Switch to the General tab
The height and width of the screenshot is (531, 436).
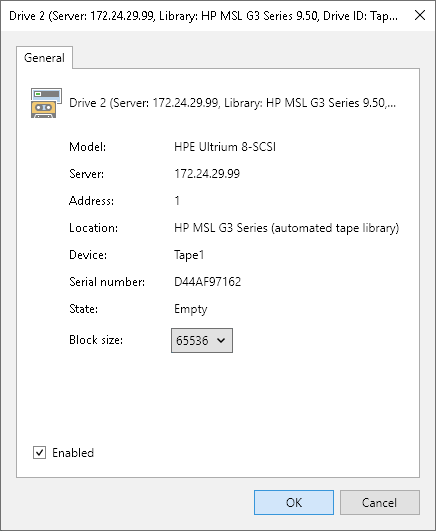44,58
